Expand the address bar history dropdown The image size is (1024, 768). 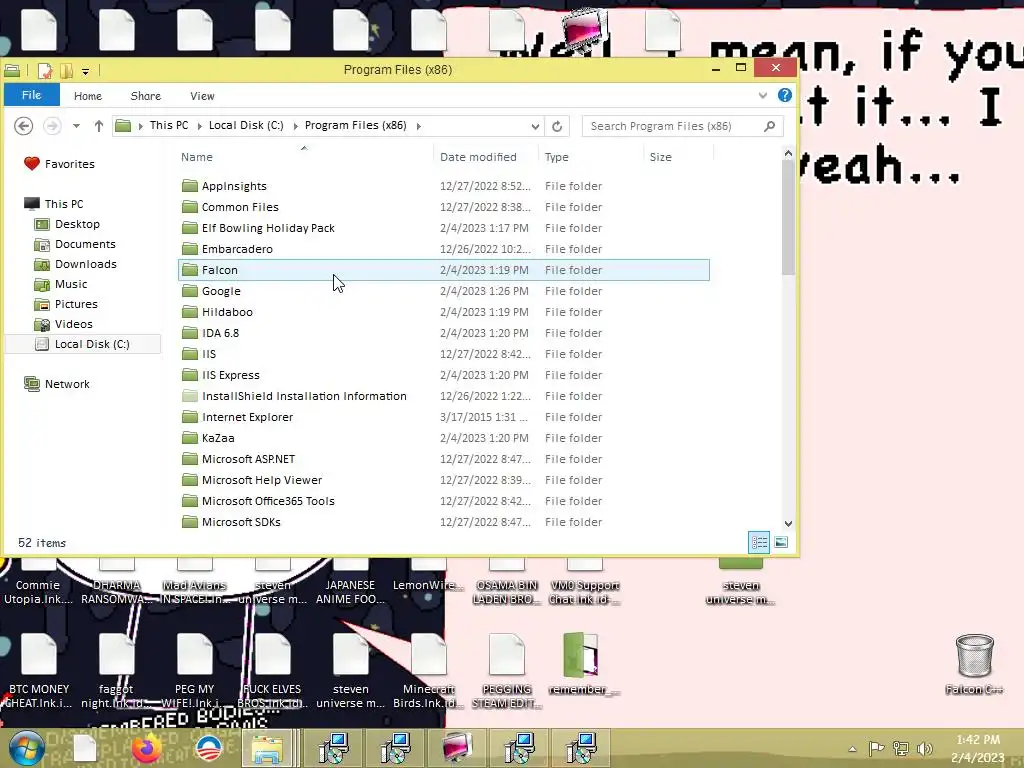pos(535,126)
